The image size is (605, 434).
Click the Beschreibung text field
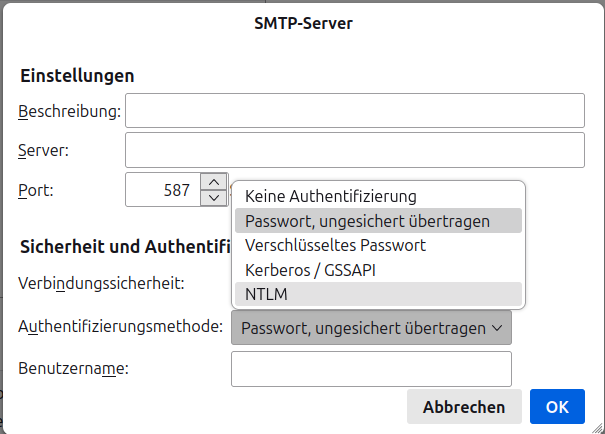354,111
